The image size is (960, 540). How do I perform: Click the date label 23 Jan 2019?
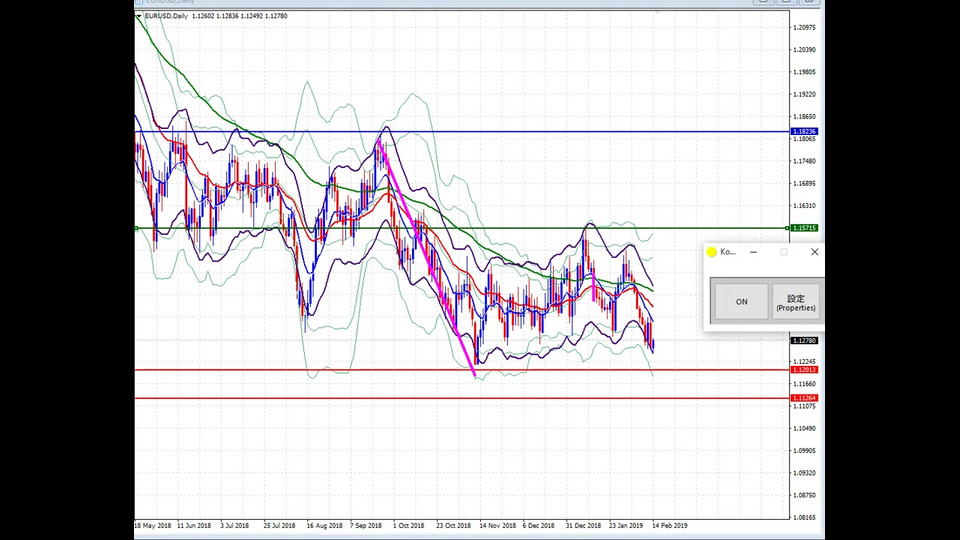(626, 525)
